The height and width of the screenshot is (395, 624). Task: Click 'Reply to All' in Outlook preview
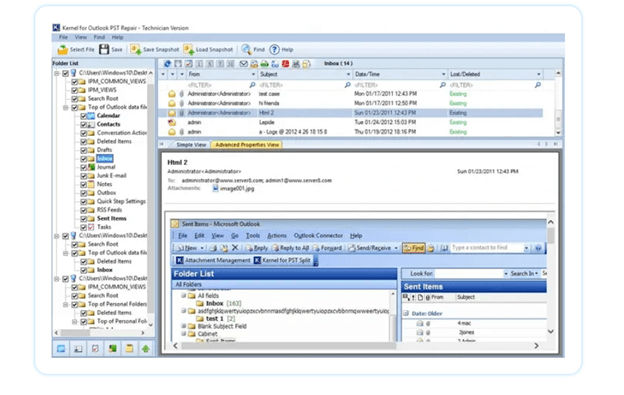(290, 248)
